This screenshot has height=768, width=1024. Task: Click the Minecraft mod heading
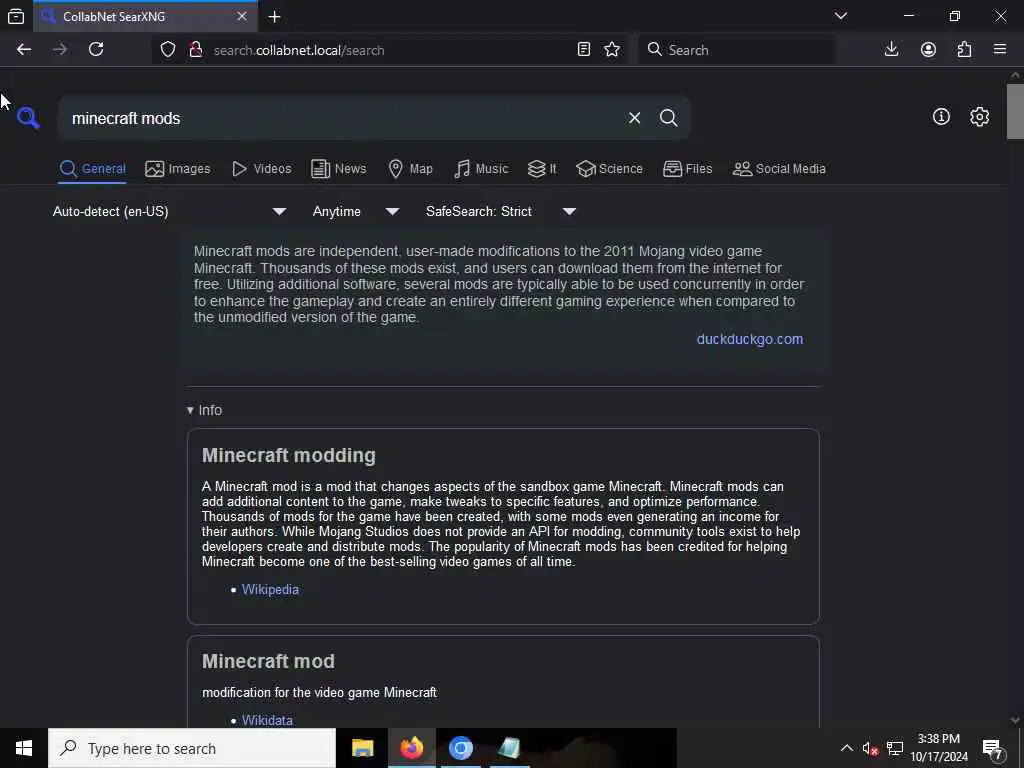coord(268,661)
